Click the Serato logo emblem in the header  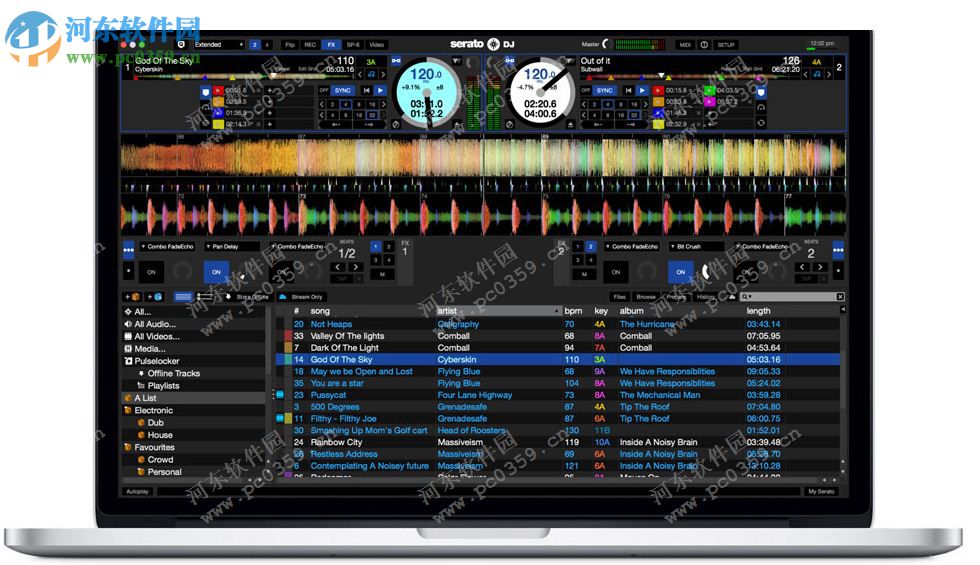pos(494,44)
